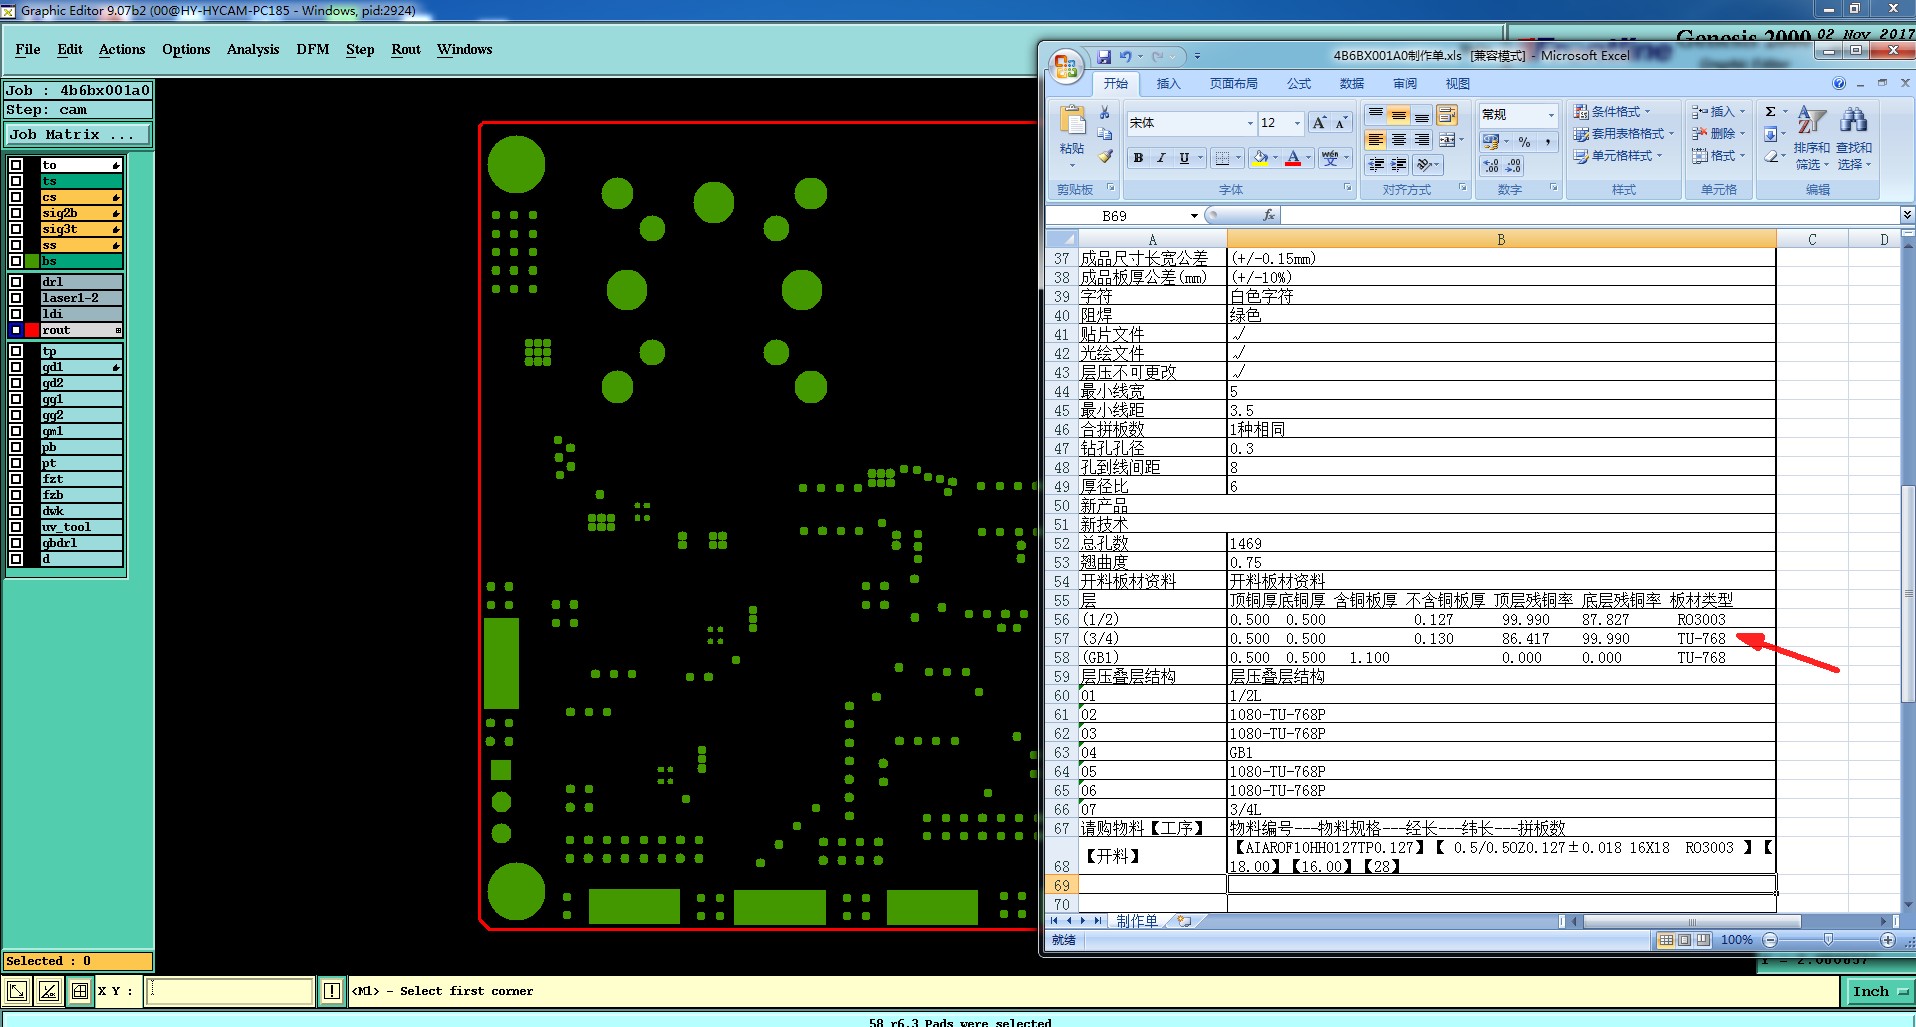Open the number format dropdown 常规
1916x1027 pixels.
1551,115
